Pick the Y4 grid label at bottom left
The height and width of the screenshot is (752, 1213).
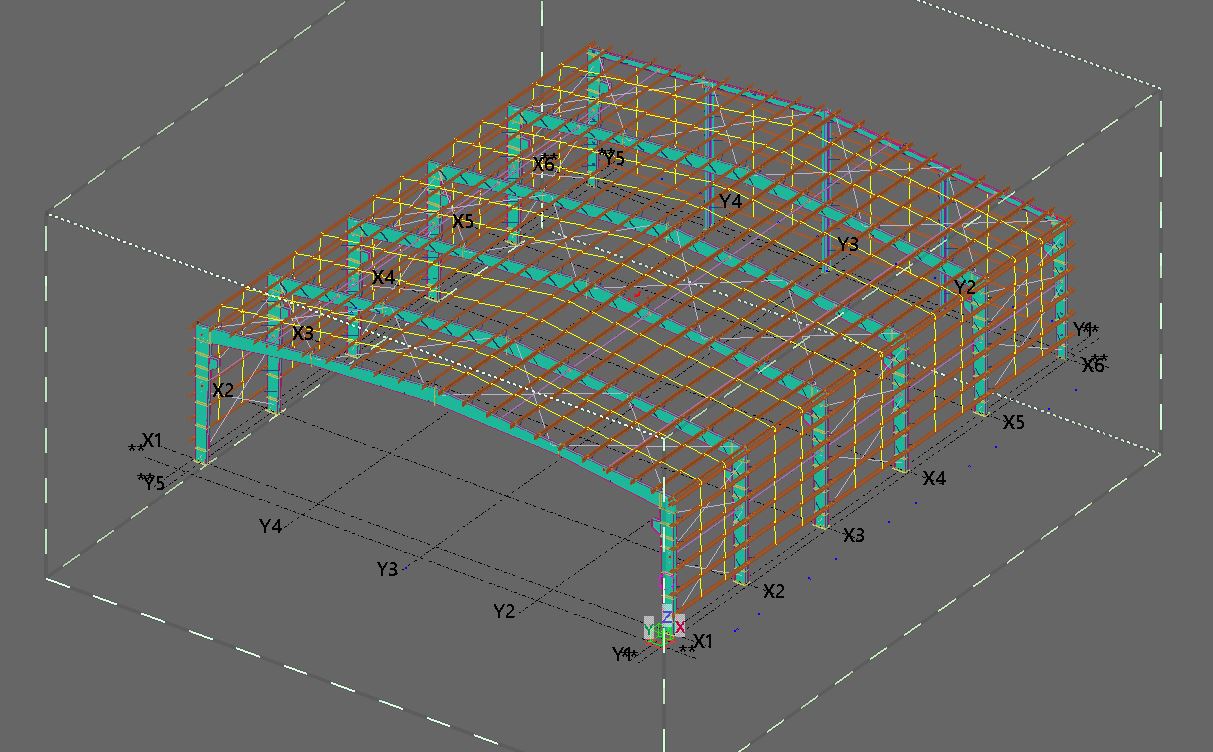270,526
